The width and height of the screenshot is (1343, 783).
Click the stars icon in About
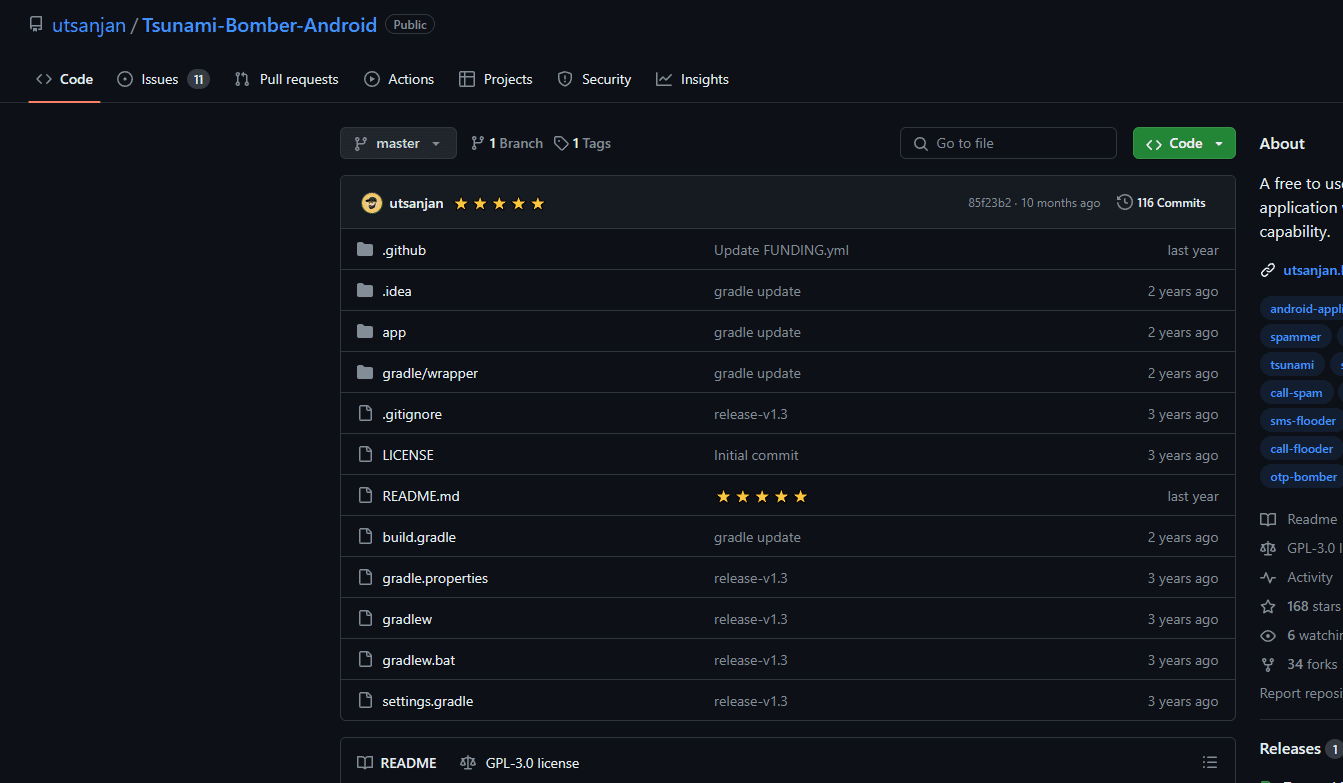(x=1268, y=606)
